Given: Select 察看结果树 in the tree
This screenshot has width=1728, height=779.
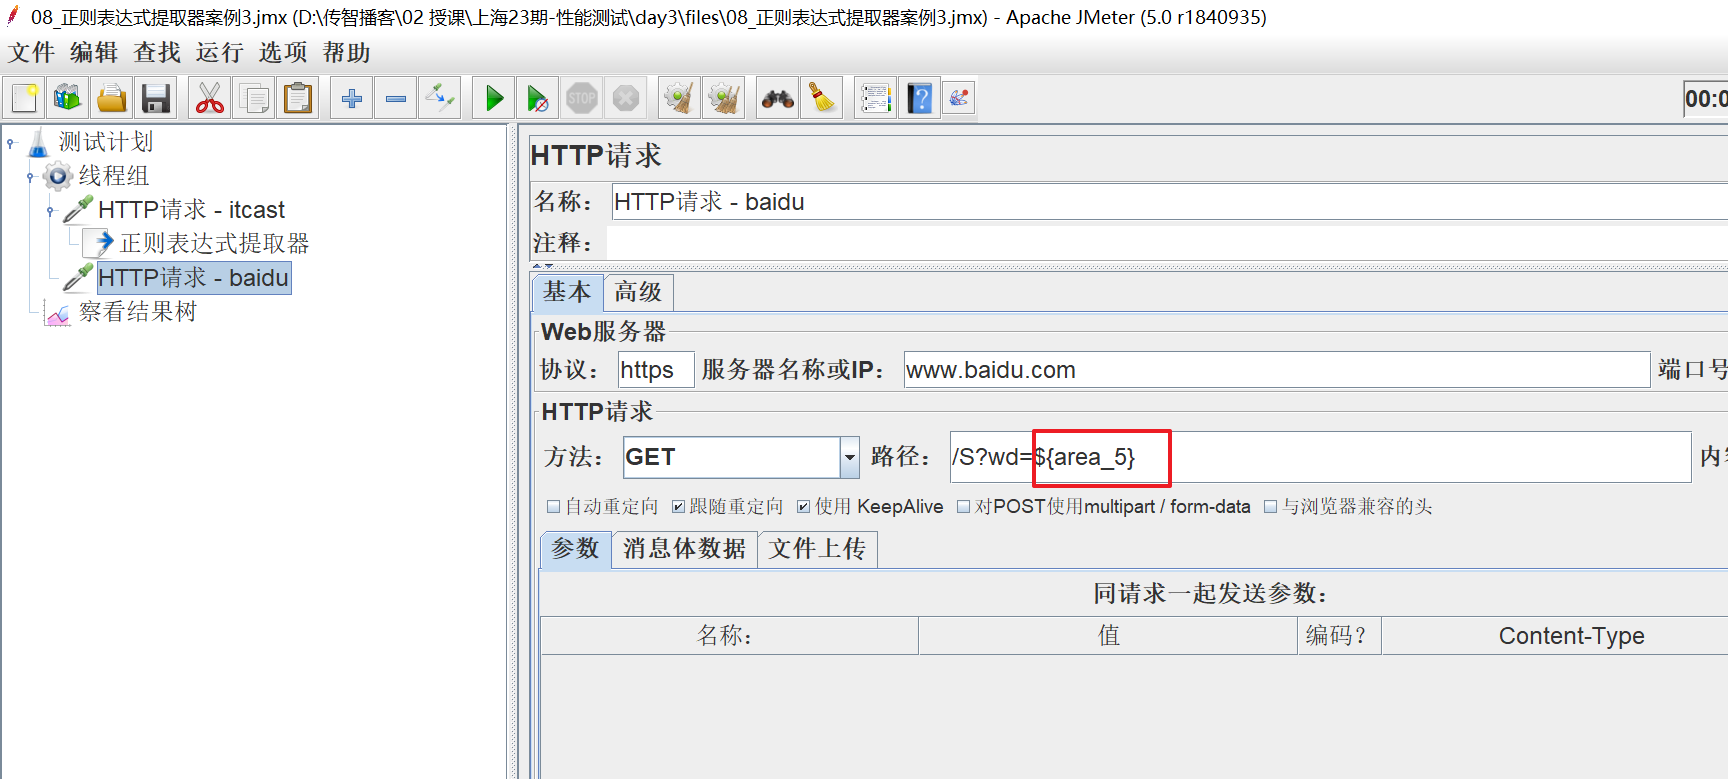Looking at the screenshot, I should pyautogui.click(x=138, y=312).
